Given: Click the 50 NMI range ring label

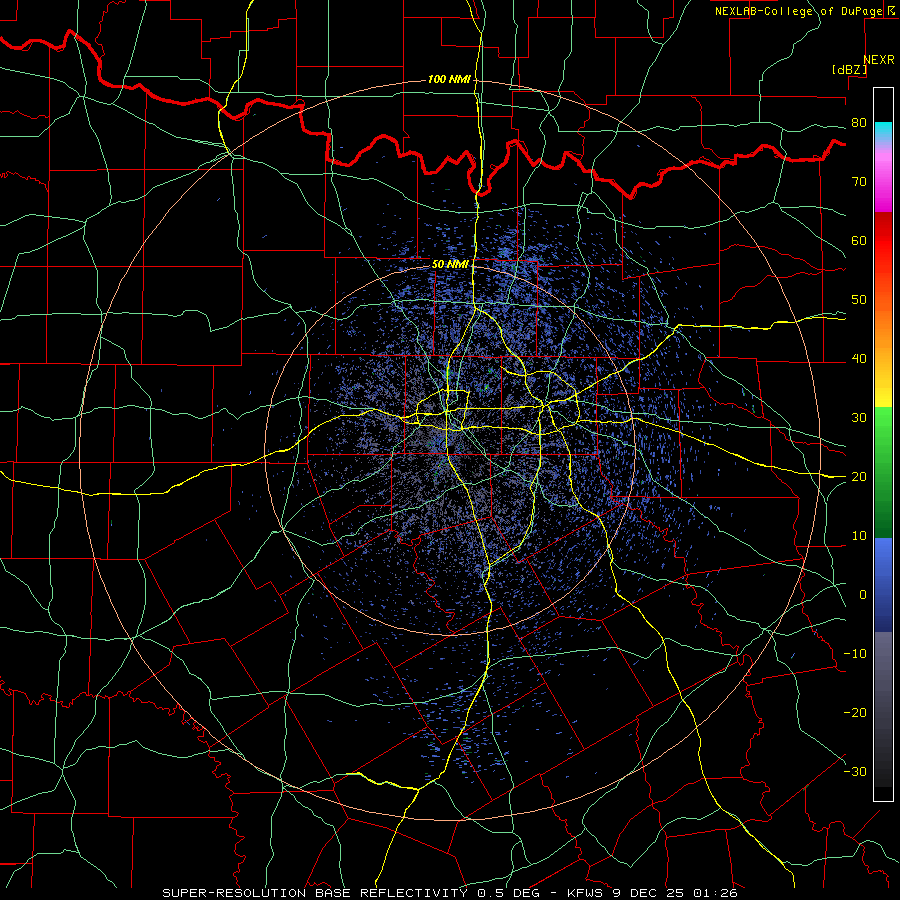Looking at the screenshot, I should [x=450, y=264].
